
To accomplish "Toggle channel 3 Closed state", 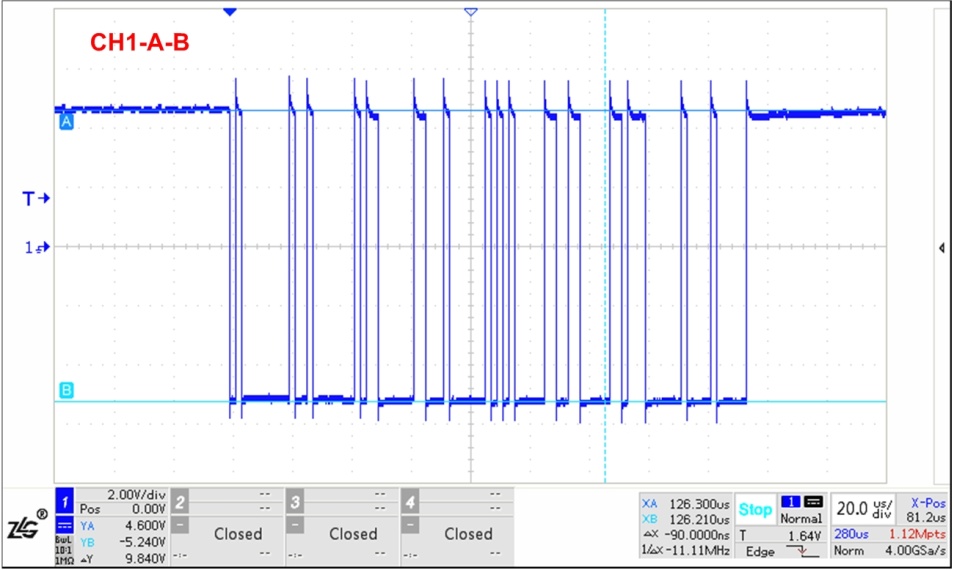I will 353,534.
